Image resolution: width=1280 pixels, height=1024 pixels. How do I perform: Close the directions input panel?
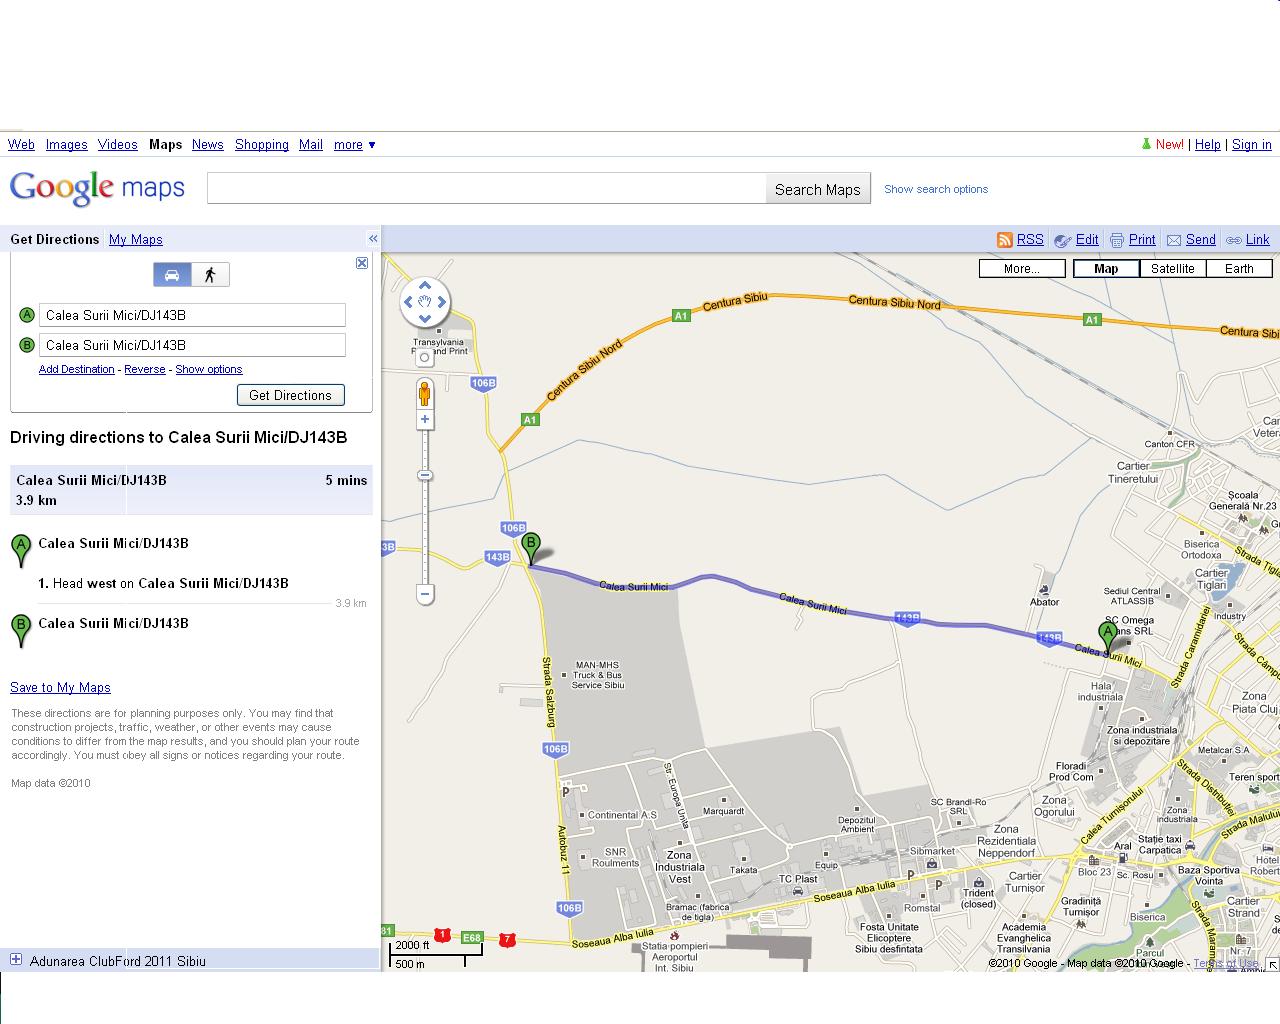coord(362,263)
